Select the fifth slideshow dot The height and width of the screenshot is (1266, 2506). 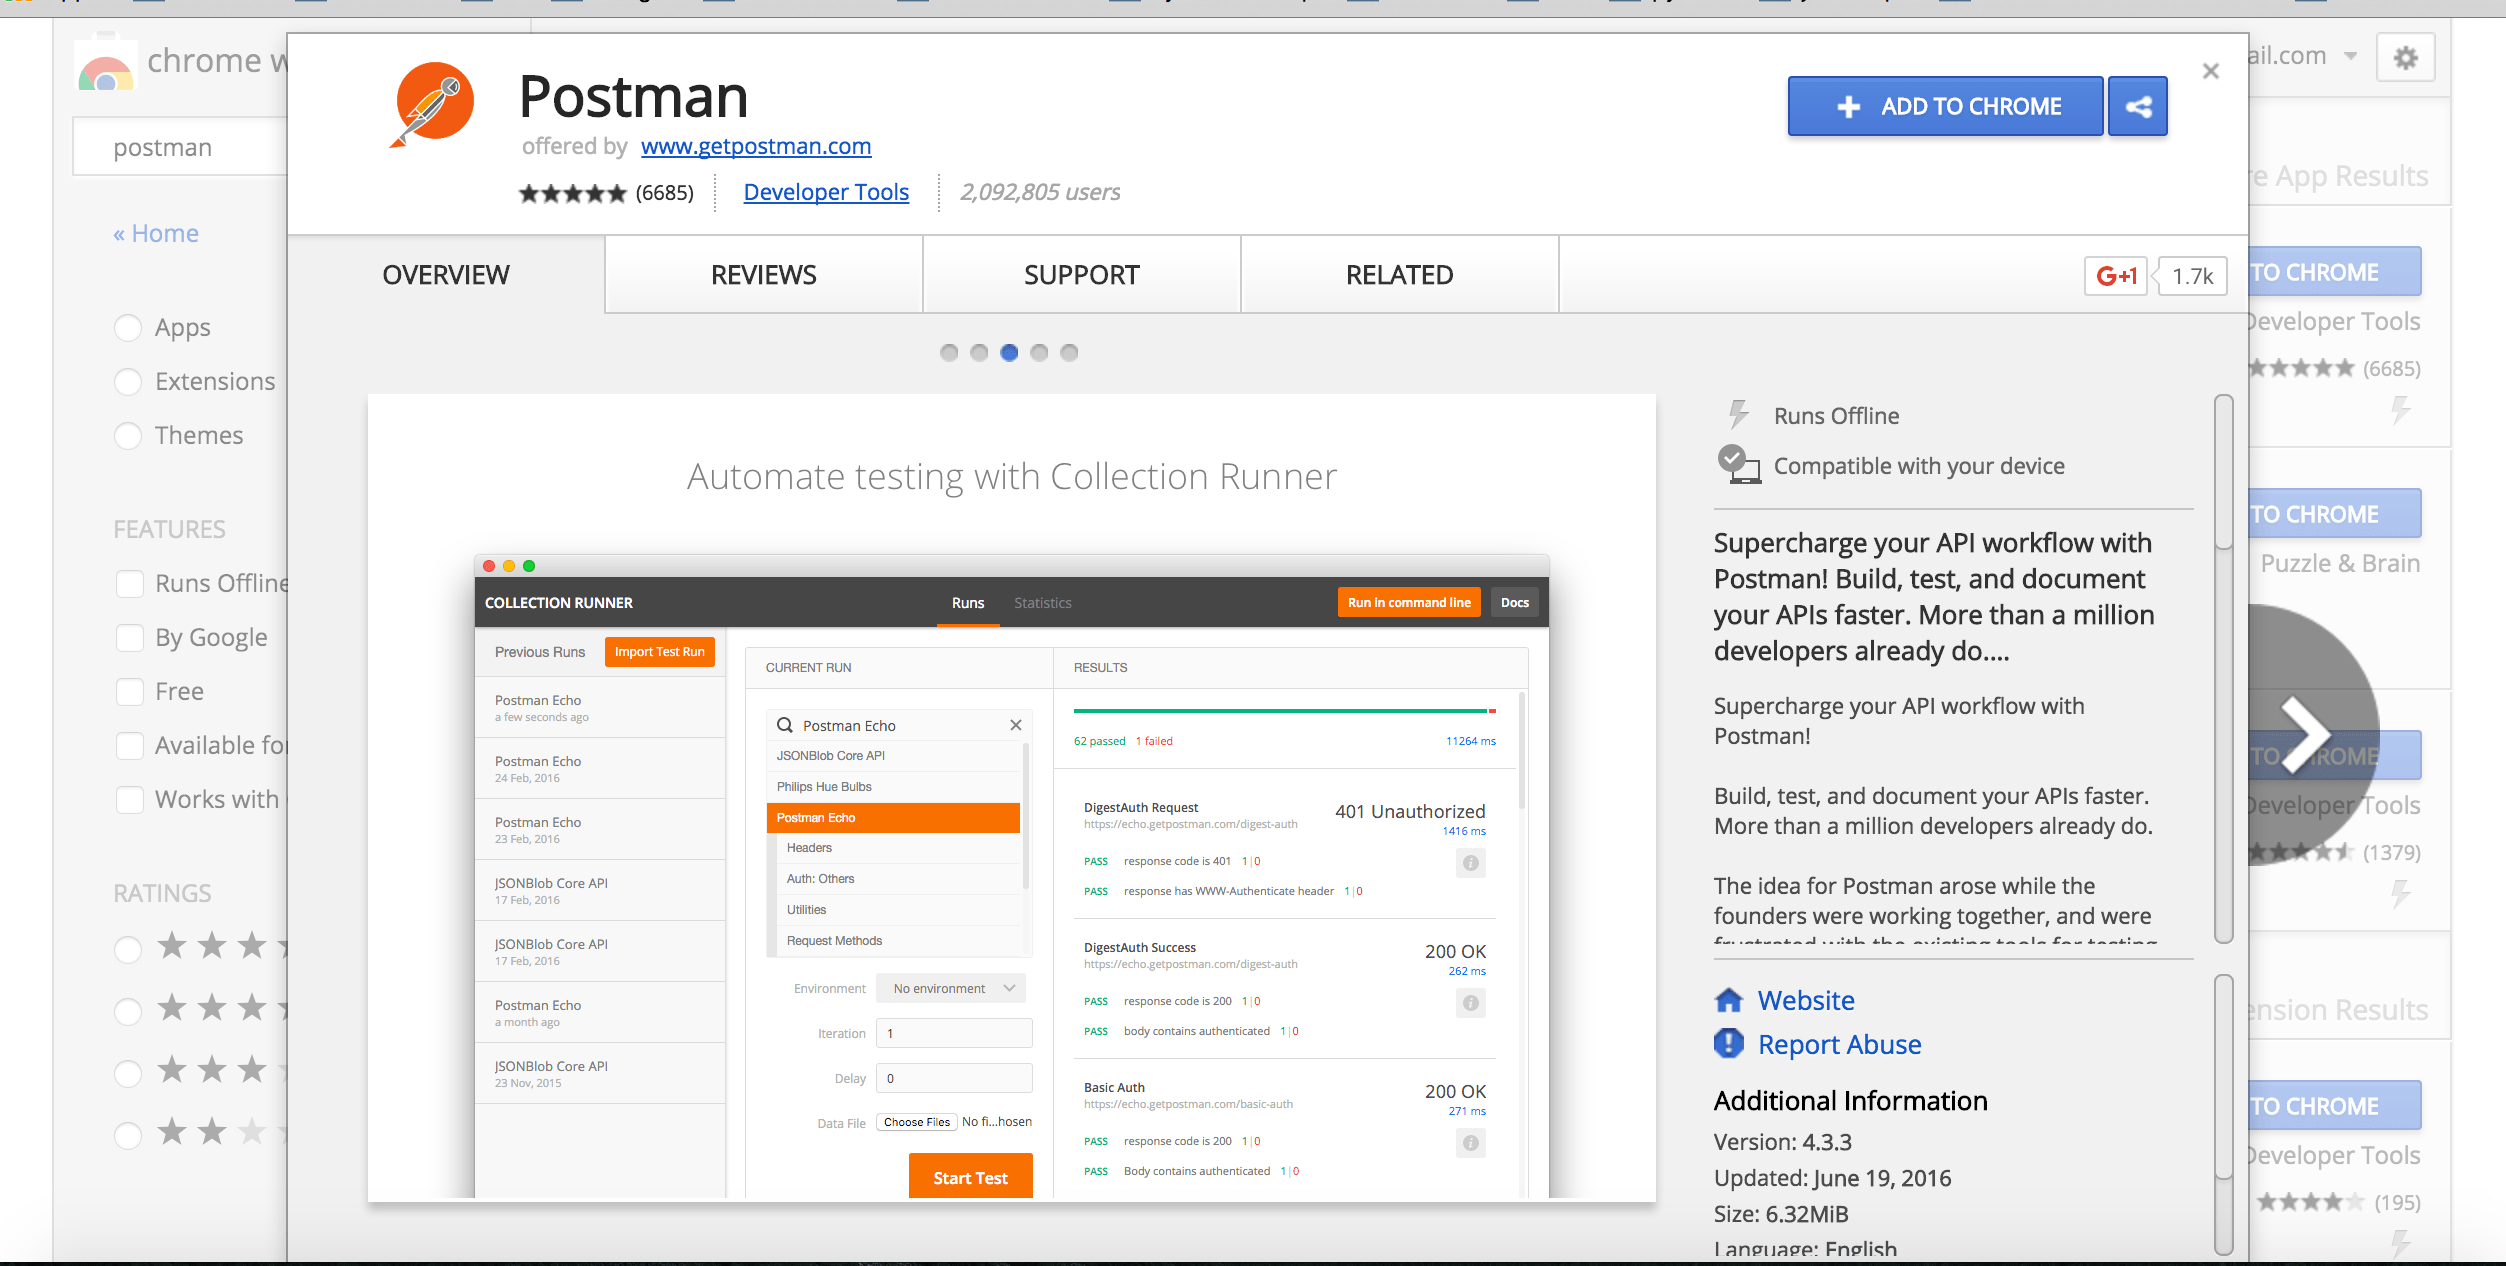pyautogui.click(x=1069, y=352)
